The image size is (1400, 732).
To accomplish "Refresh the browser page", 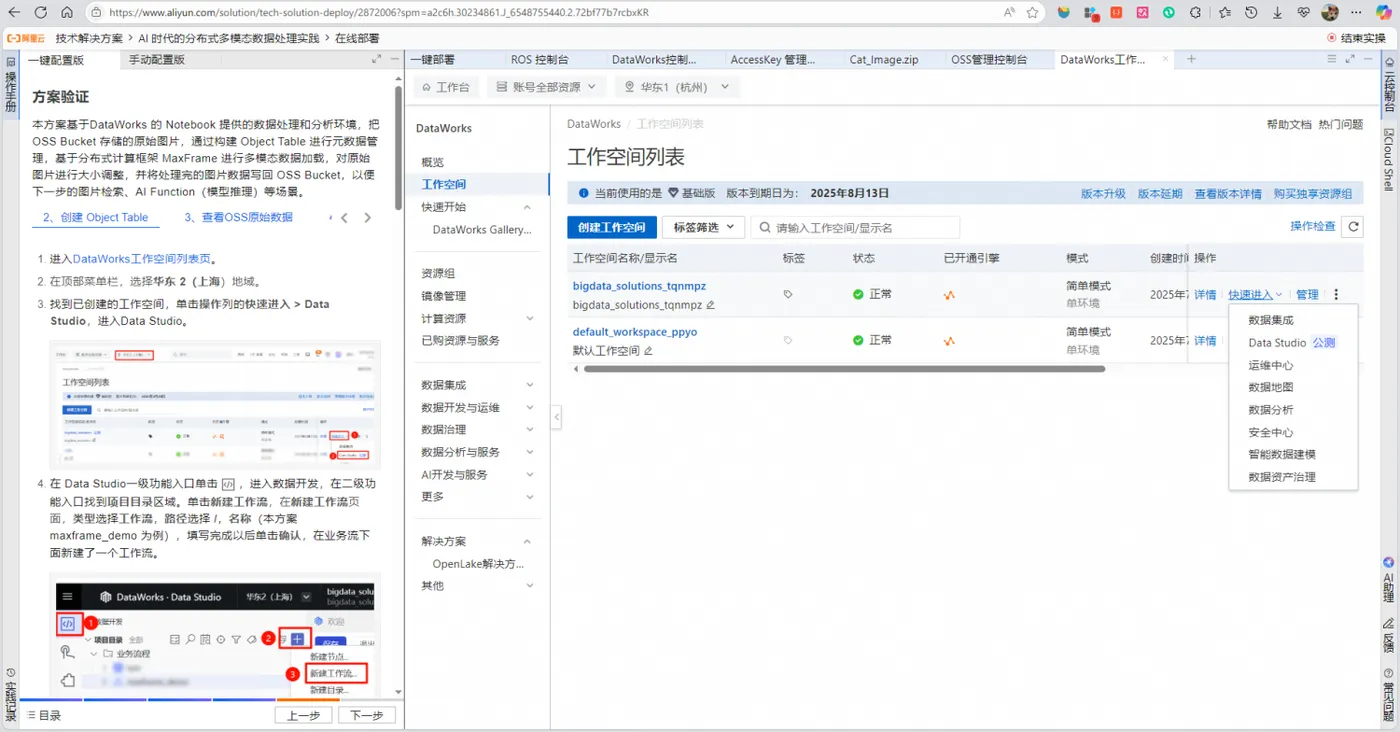I will [x=41, y=13].
